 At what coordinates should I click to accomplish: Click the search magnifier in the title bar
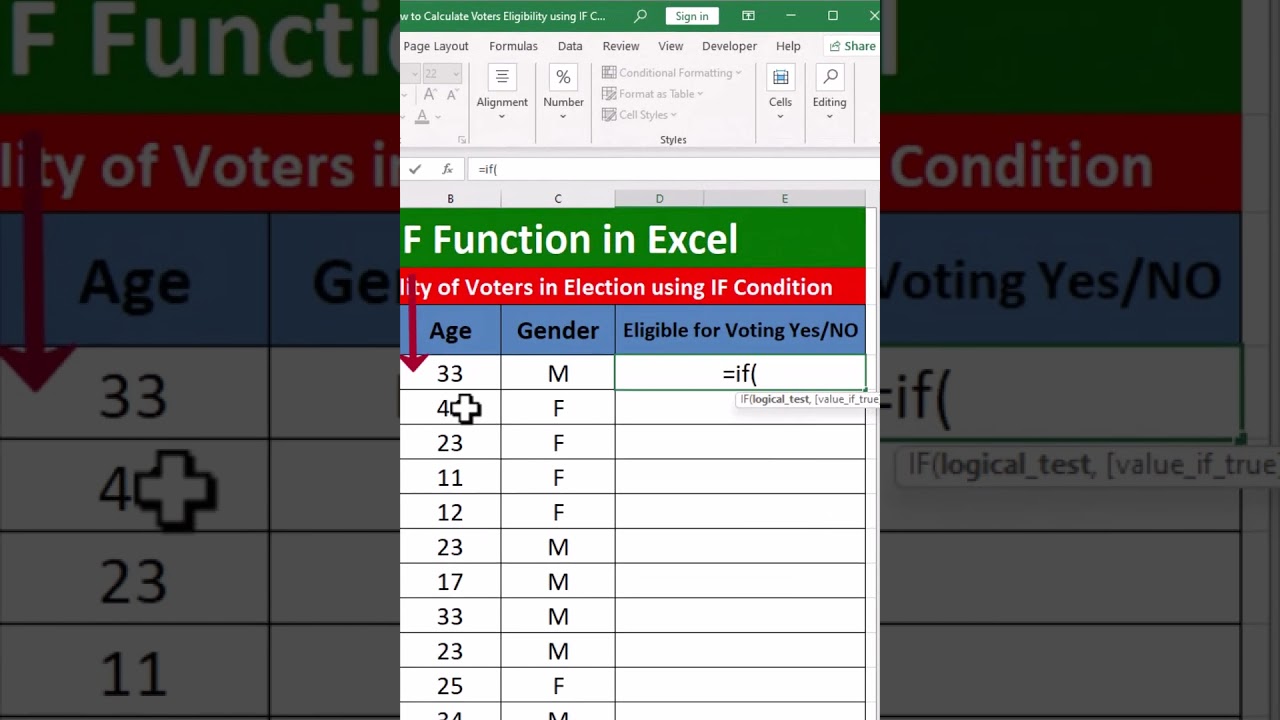[641, 16]
